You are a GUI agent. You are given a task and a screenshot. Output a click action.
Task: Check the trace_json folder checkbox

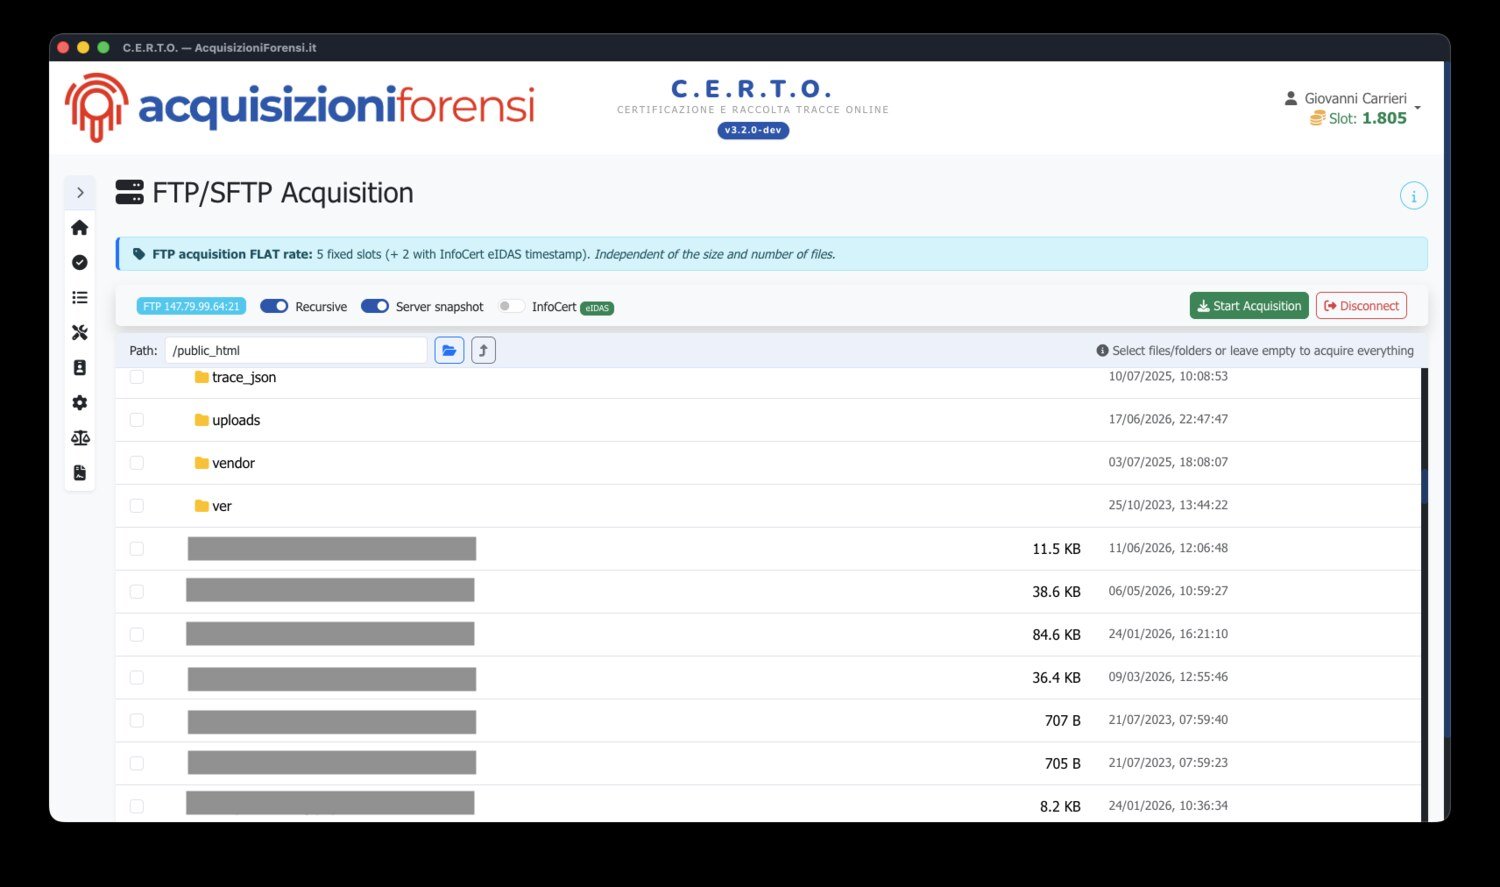pos(137,377)
